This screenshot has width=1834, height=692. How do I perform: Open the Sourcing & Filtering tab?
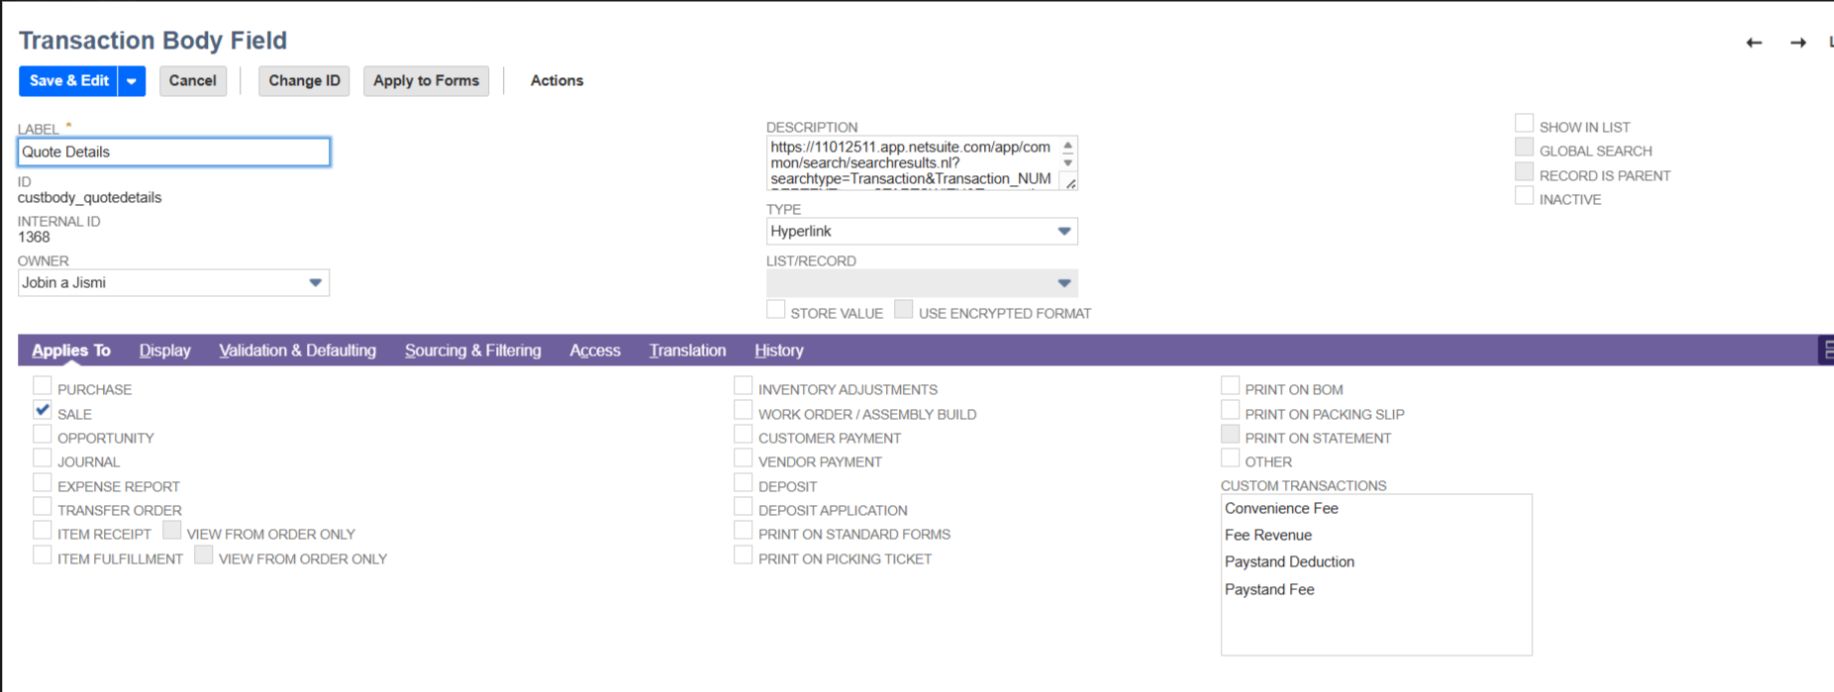472,351
